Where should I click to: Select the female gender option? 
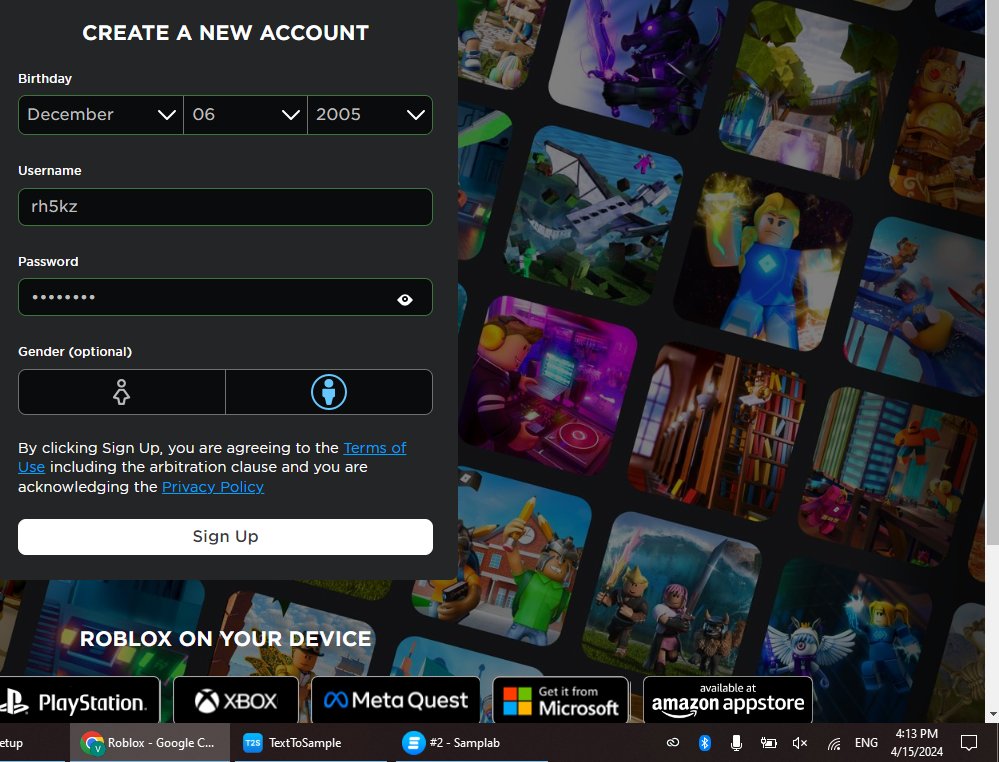coord(122,392)
